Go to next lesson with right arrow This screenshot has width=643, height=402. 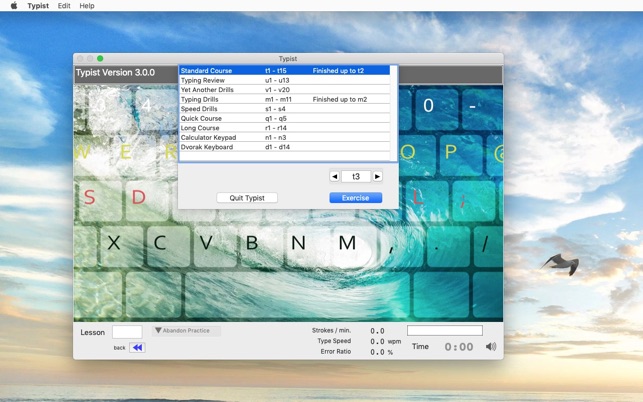pos(377,176)
